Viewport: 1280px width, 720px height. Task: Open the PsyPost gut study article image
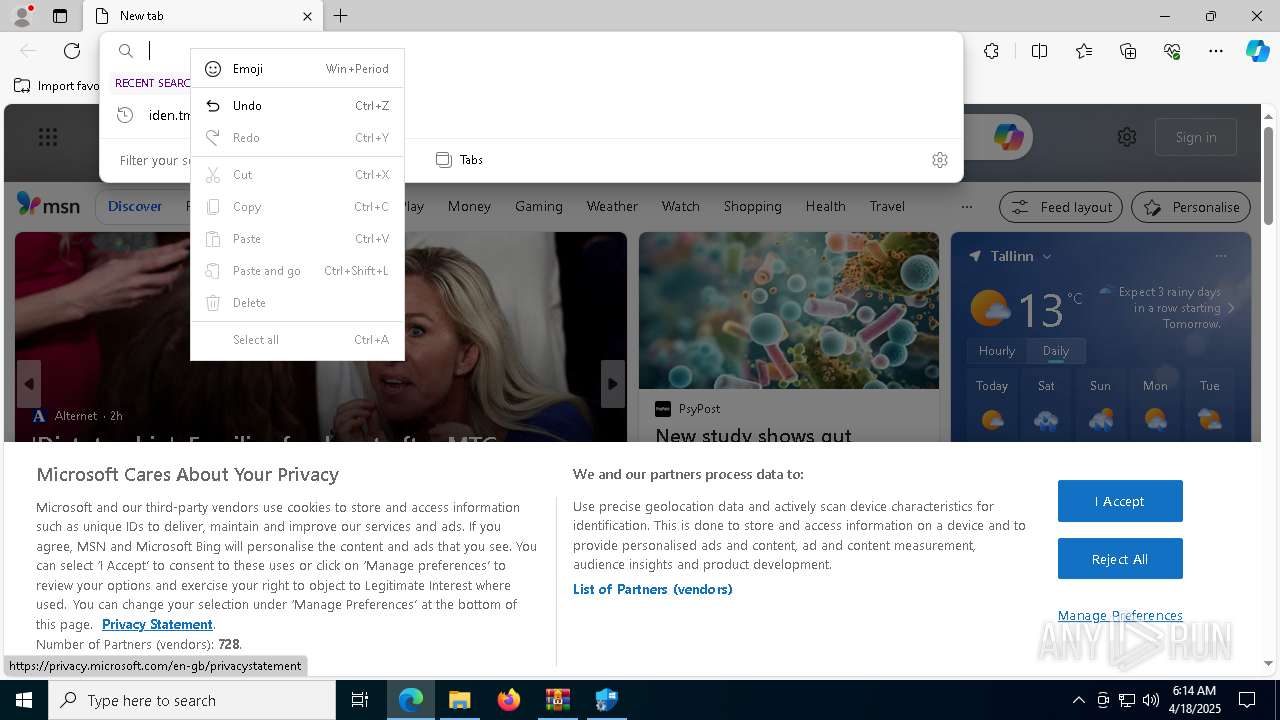click(x=789, y=311)
